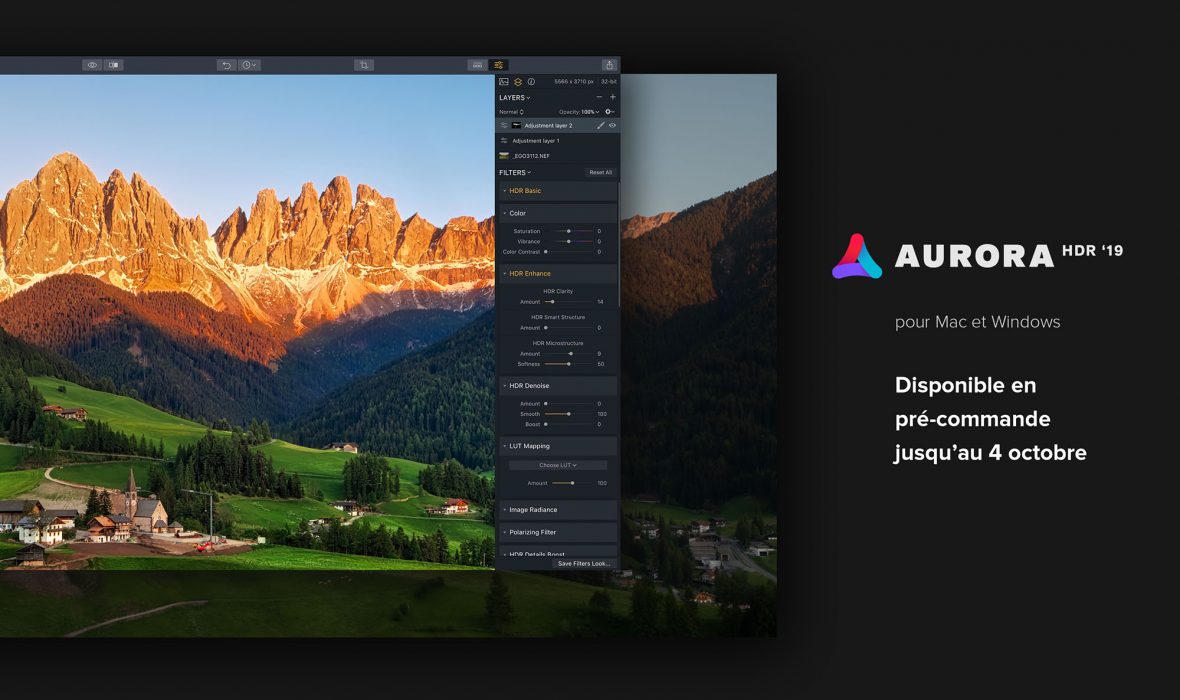Click the undo arrow in the toolbar
This screenshot has width=1180, height=700.
coord(227,65)
